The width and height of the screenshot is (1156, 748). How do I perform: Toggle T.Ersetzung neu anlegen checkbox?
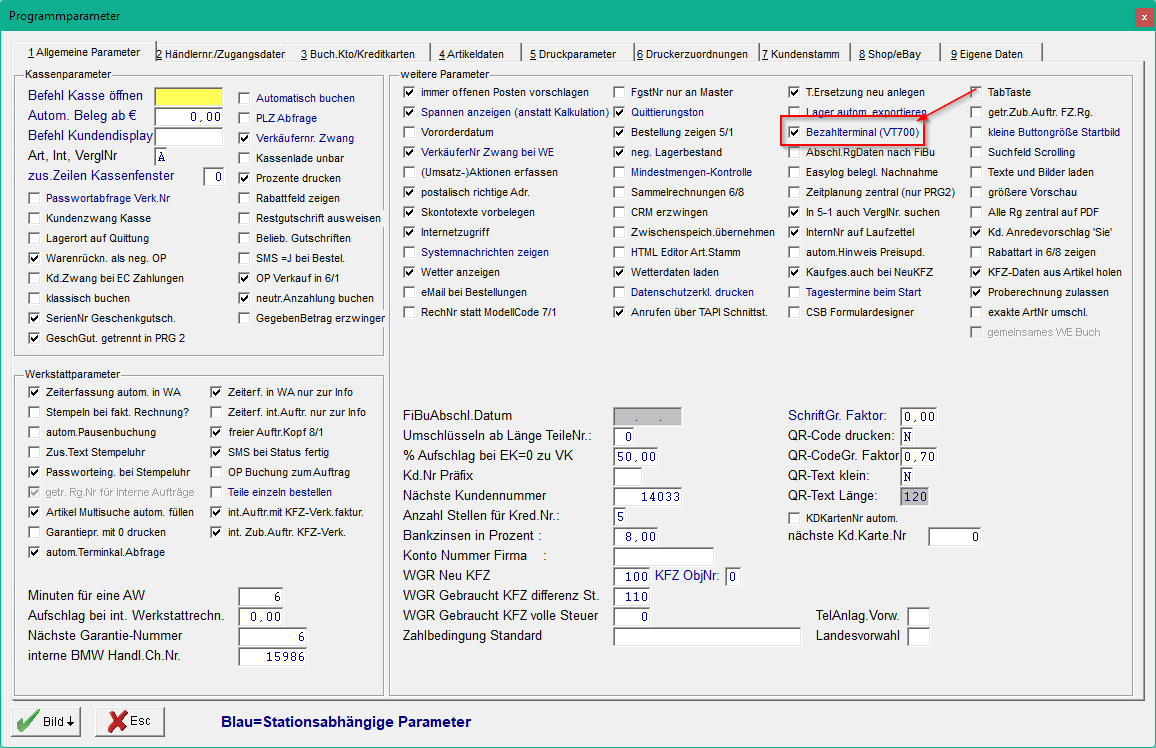coord(794,92)
